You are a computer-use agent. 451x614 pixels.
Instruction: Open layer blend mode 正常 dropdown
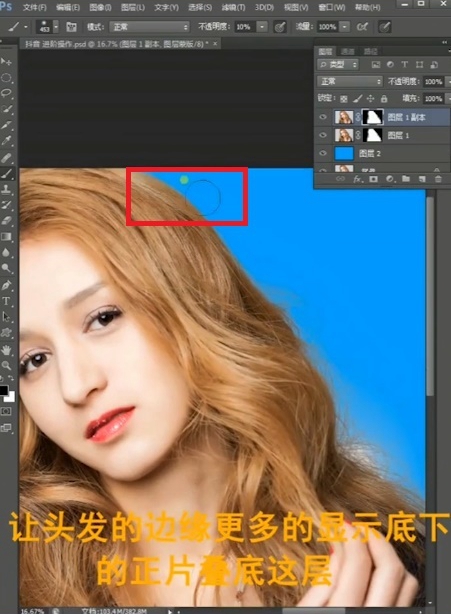pyautogui.click(x=350, y=81)
